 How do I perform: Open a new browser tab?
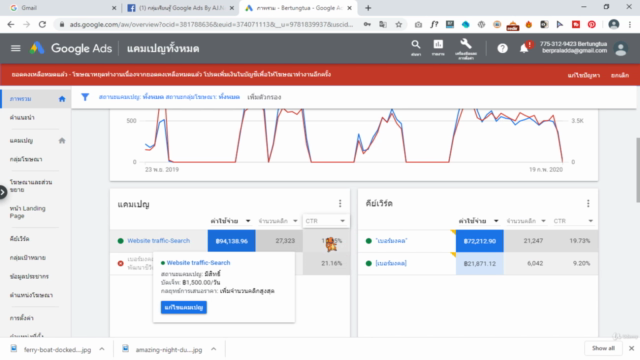click(x=368, y=8)
